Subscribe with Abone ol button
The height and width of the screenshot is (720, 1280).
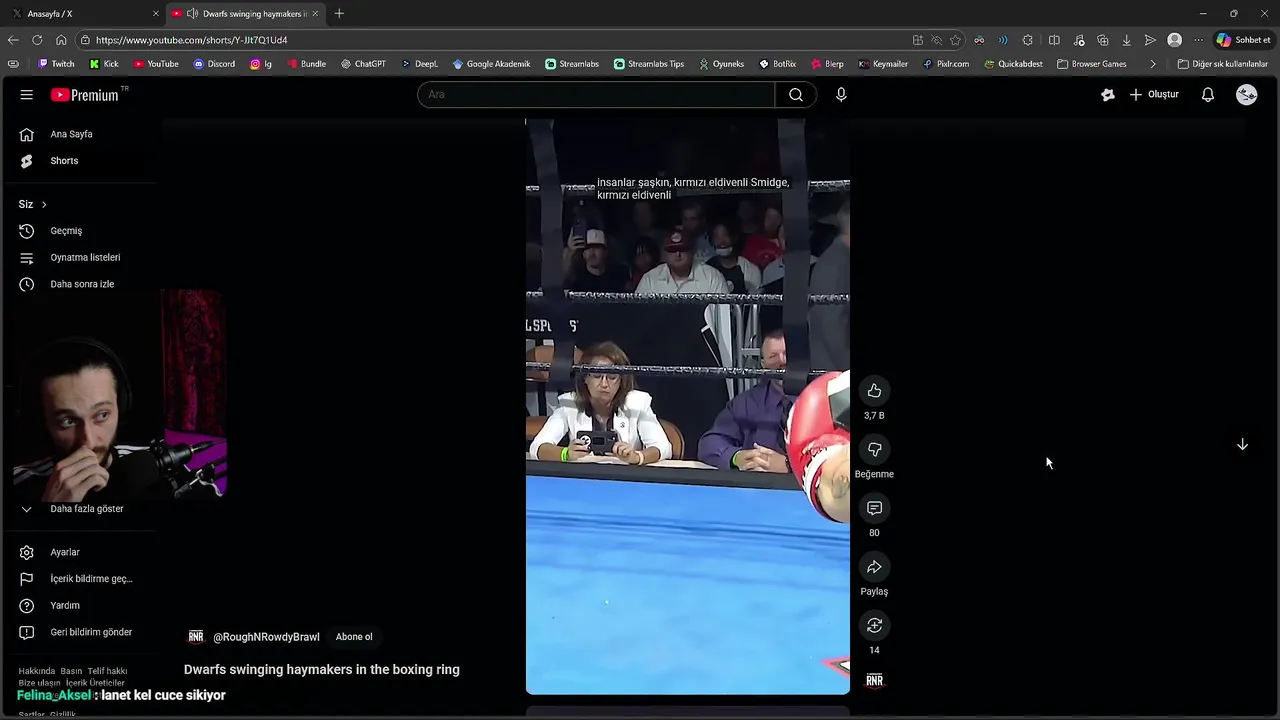354,637
